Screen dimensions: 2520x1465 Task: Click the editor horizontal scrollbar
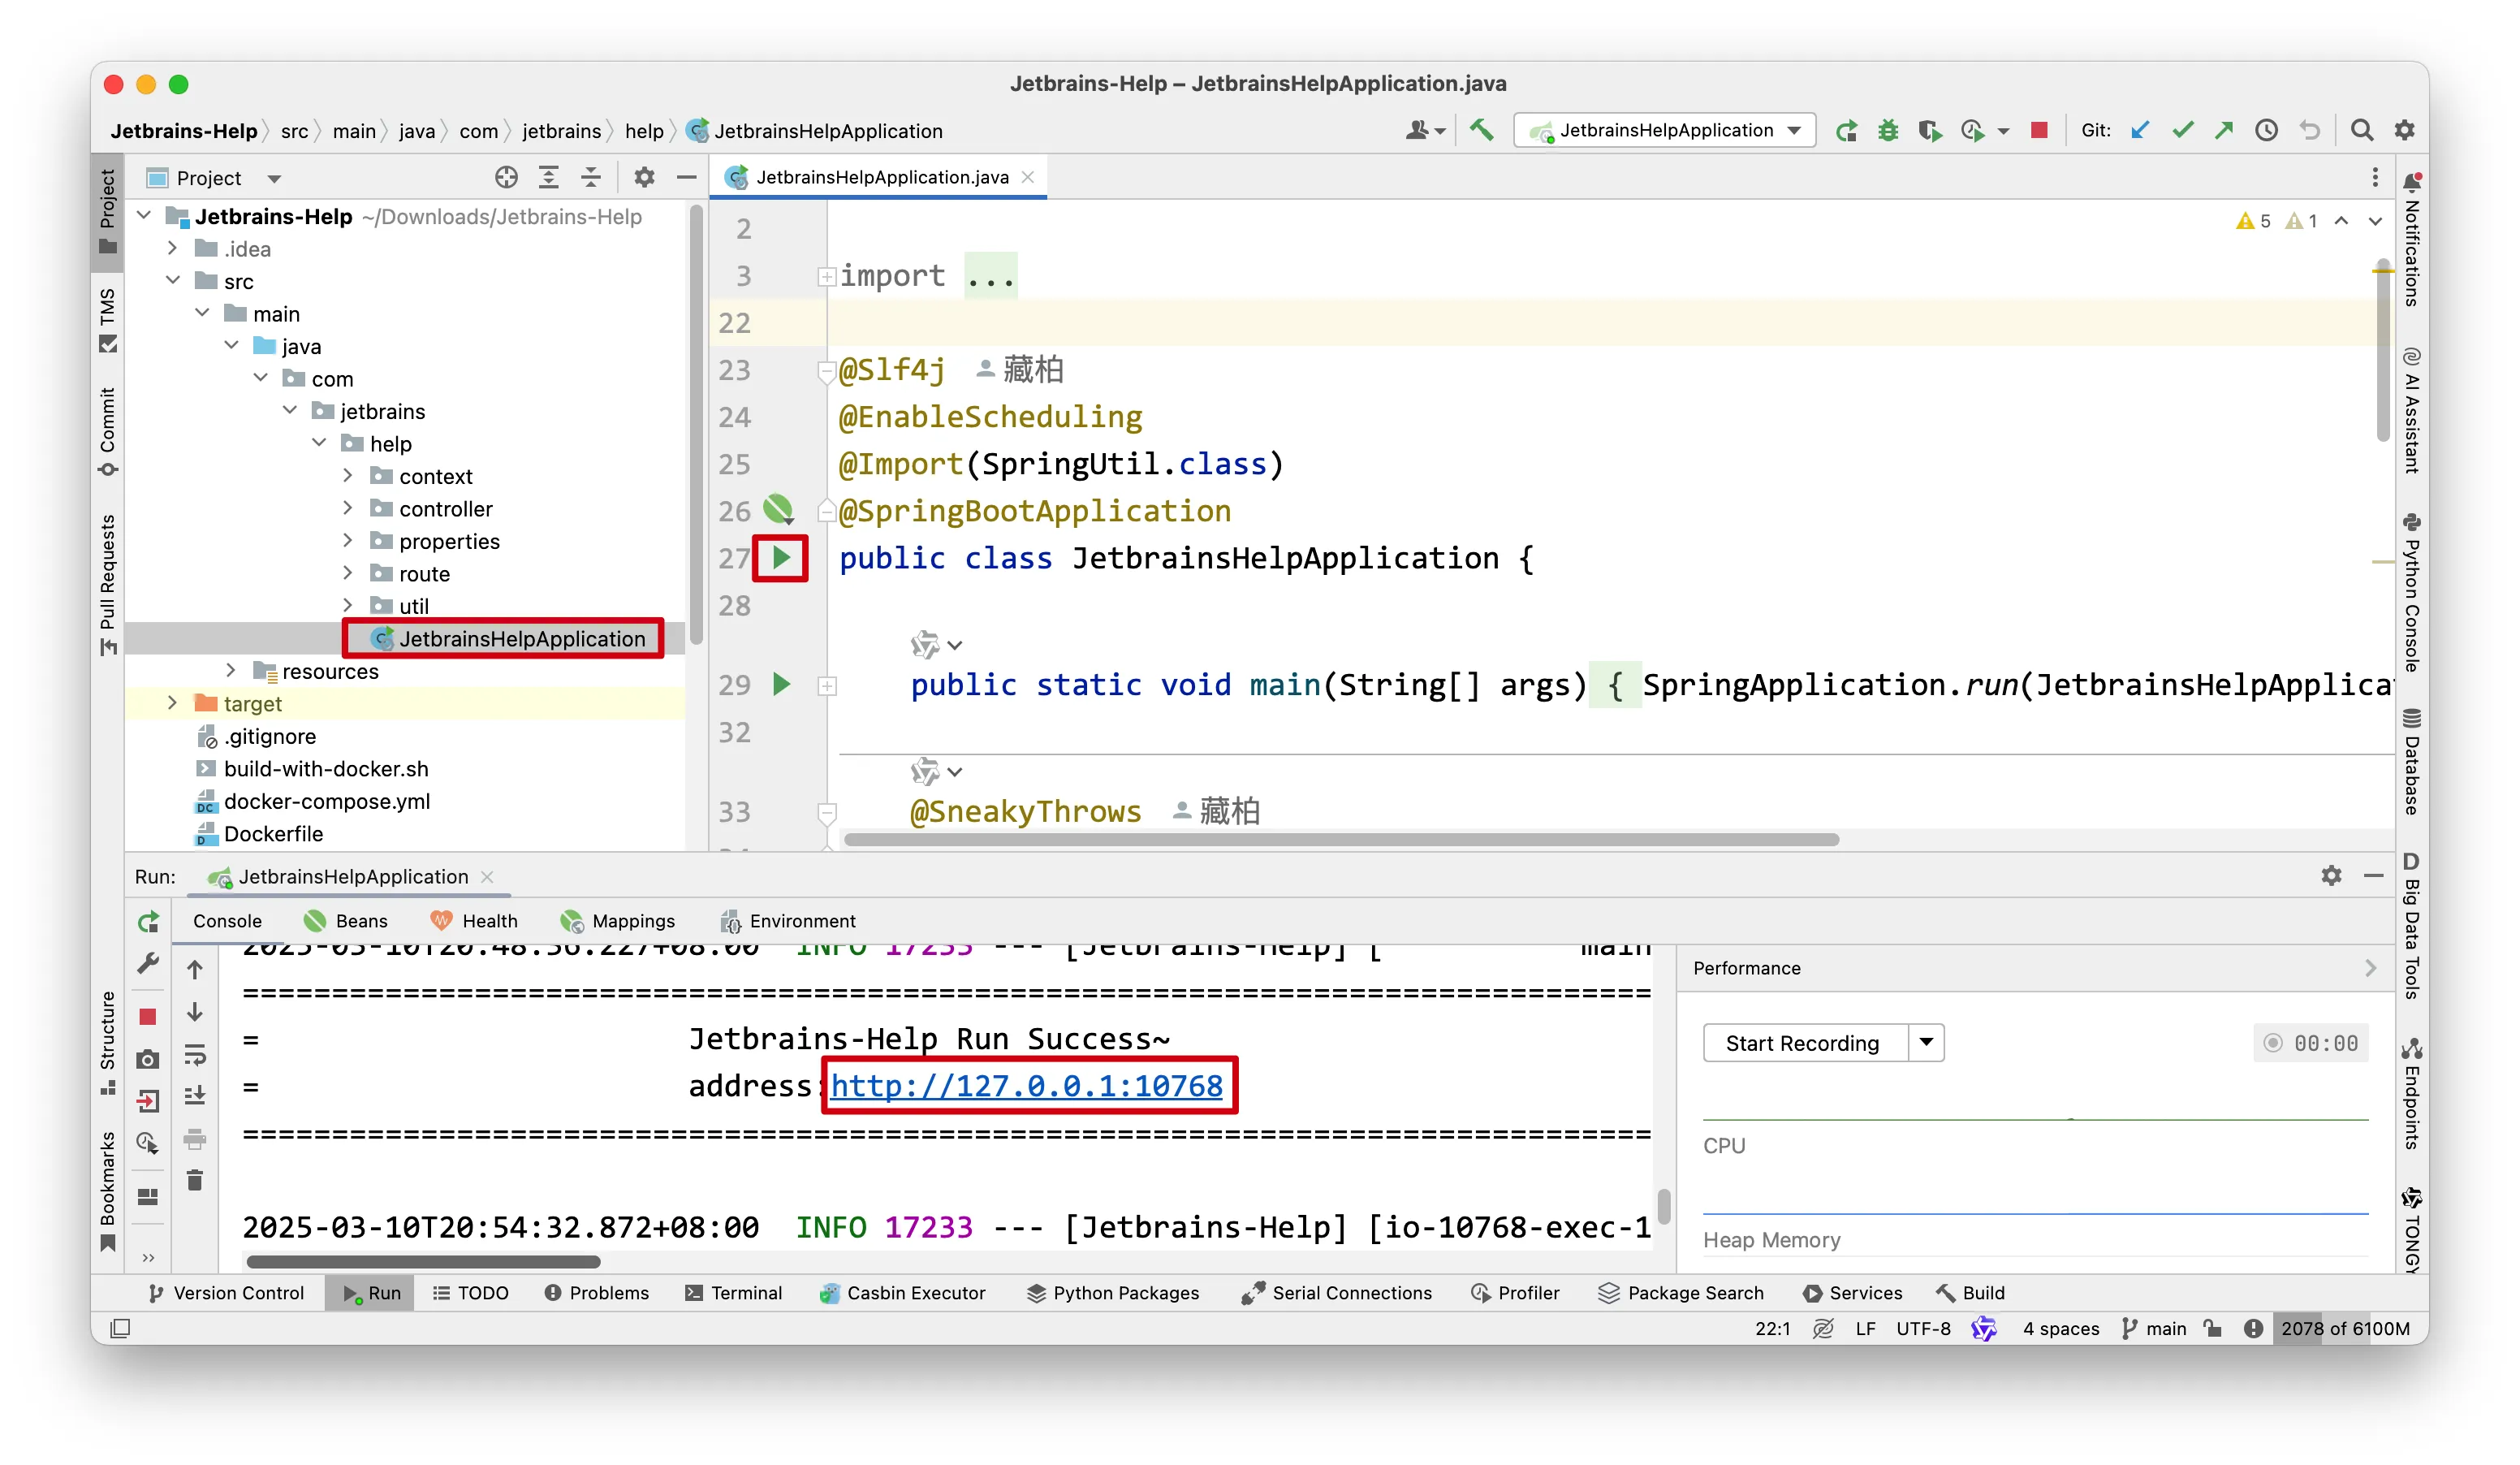click(x=1340, y=840)
